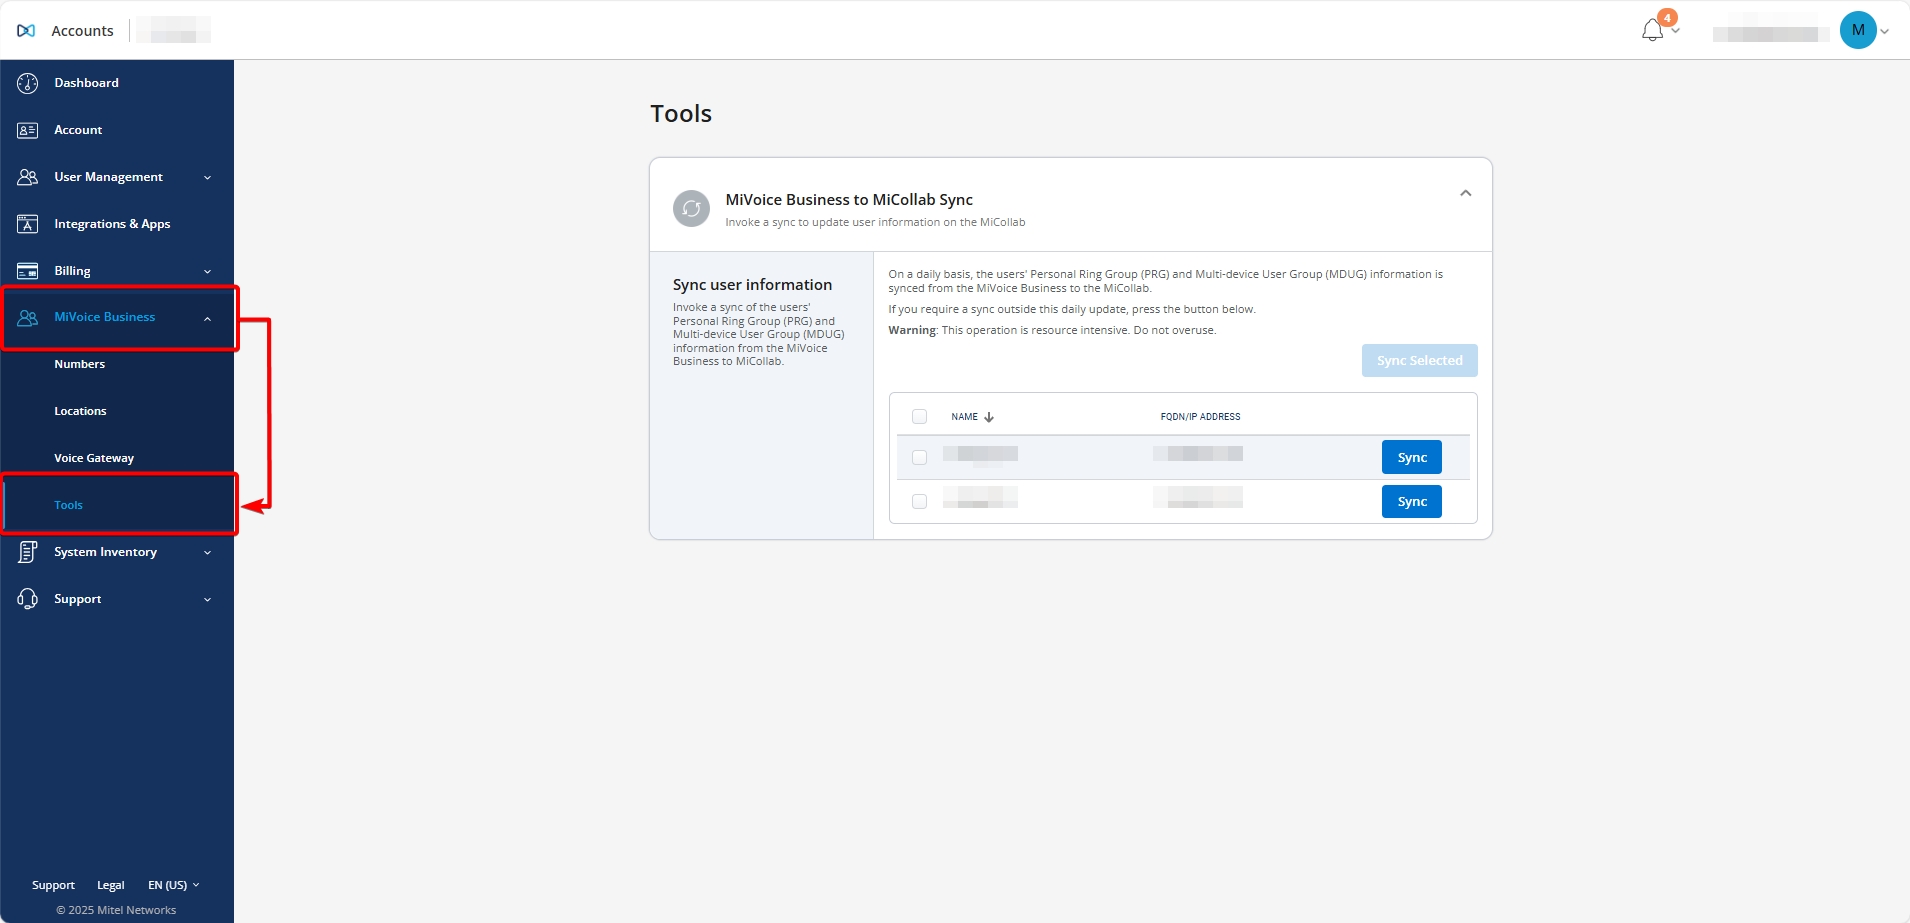Click the Accounts header title
The image size is (1910, 923).
(x=82, y=31)
